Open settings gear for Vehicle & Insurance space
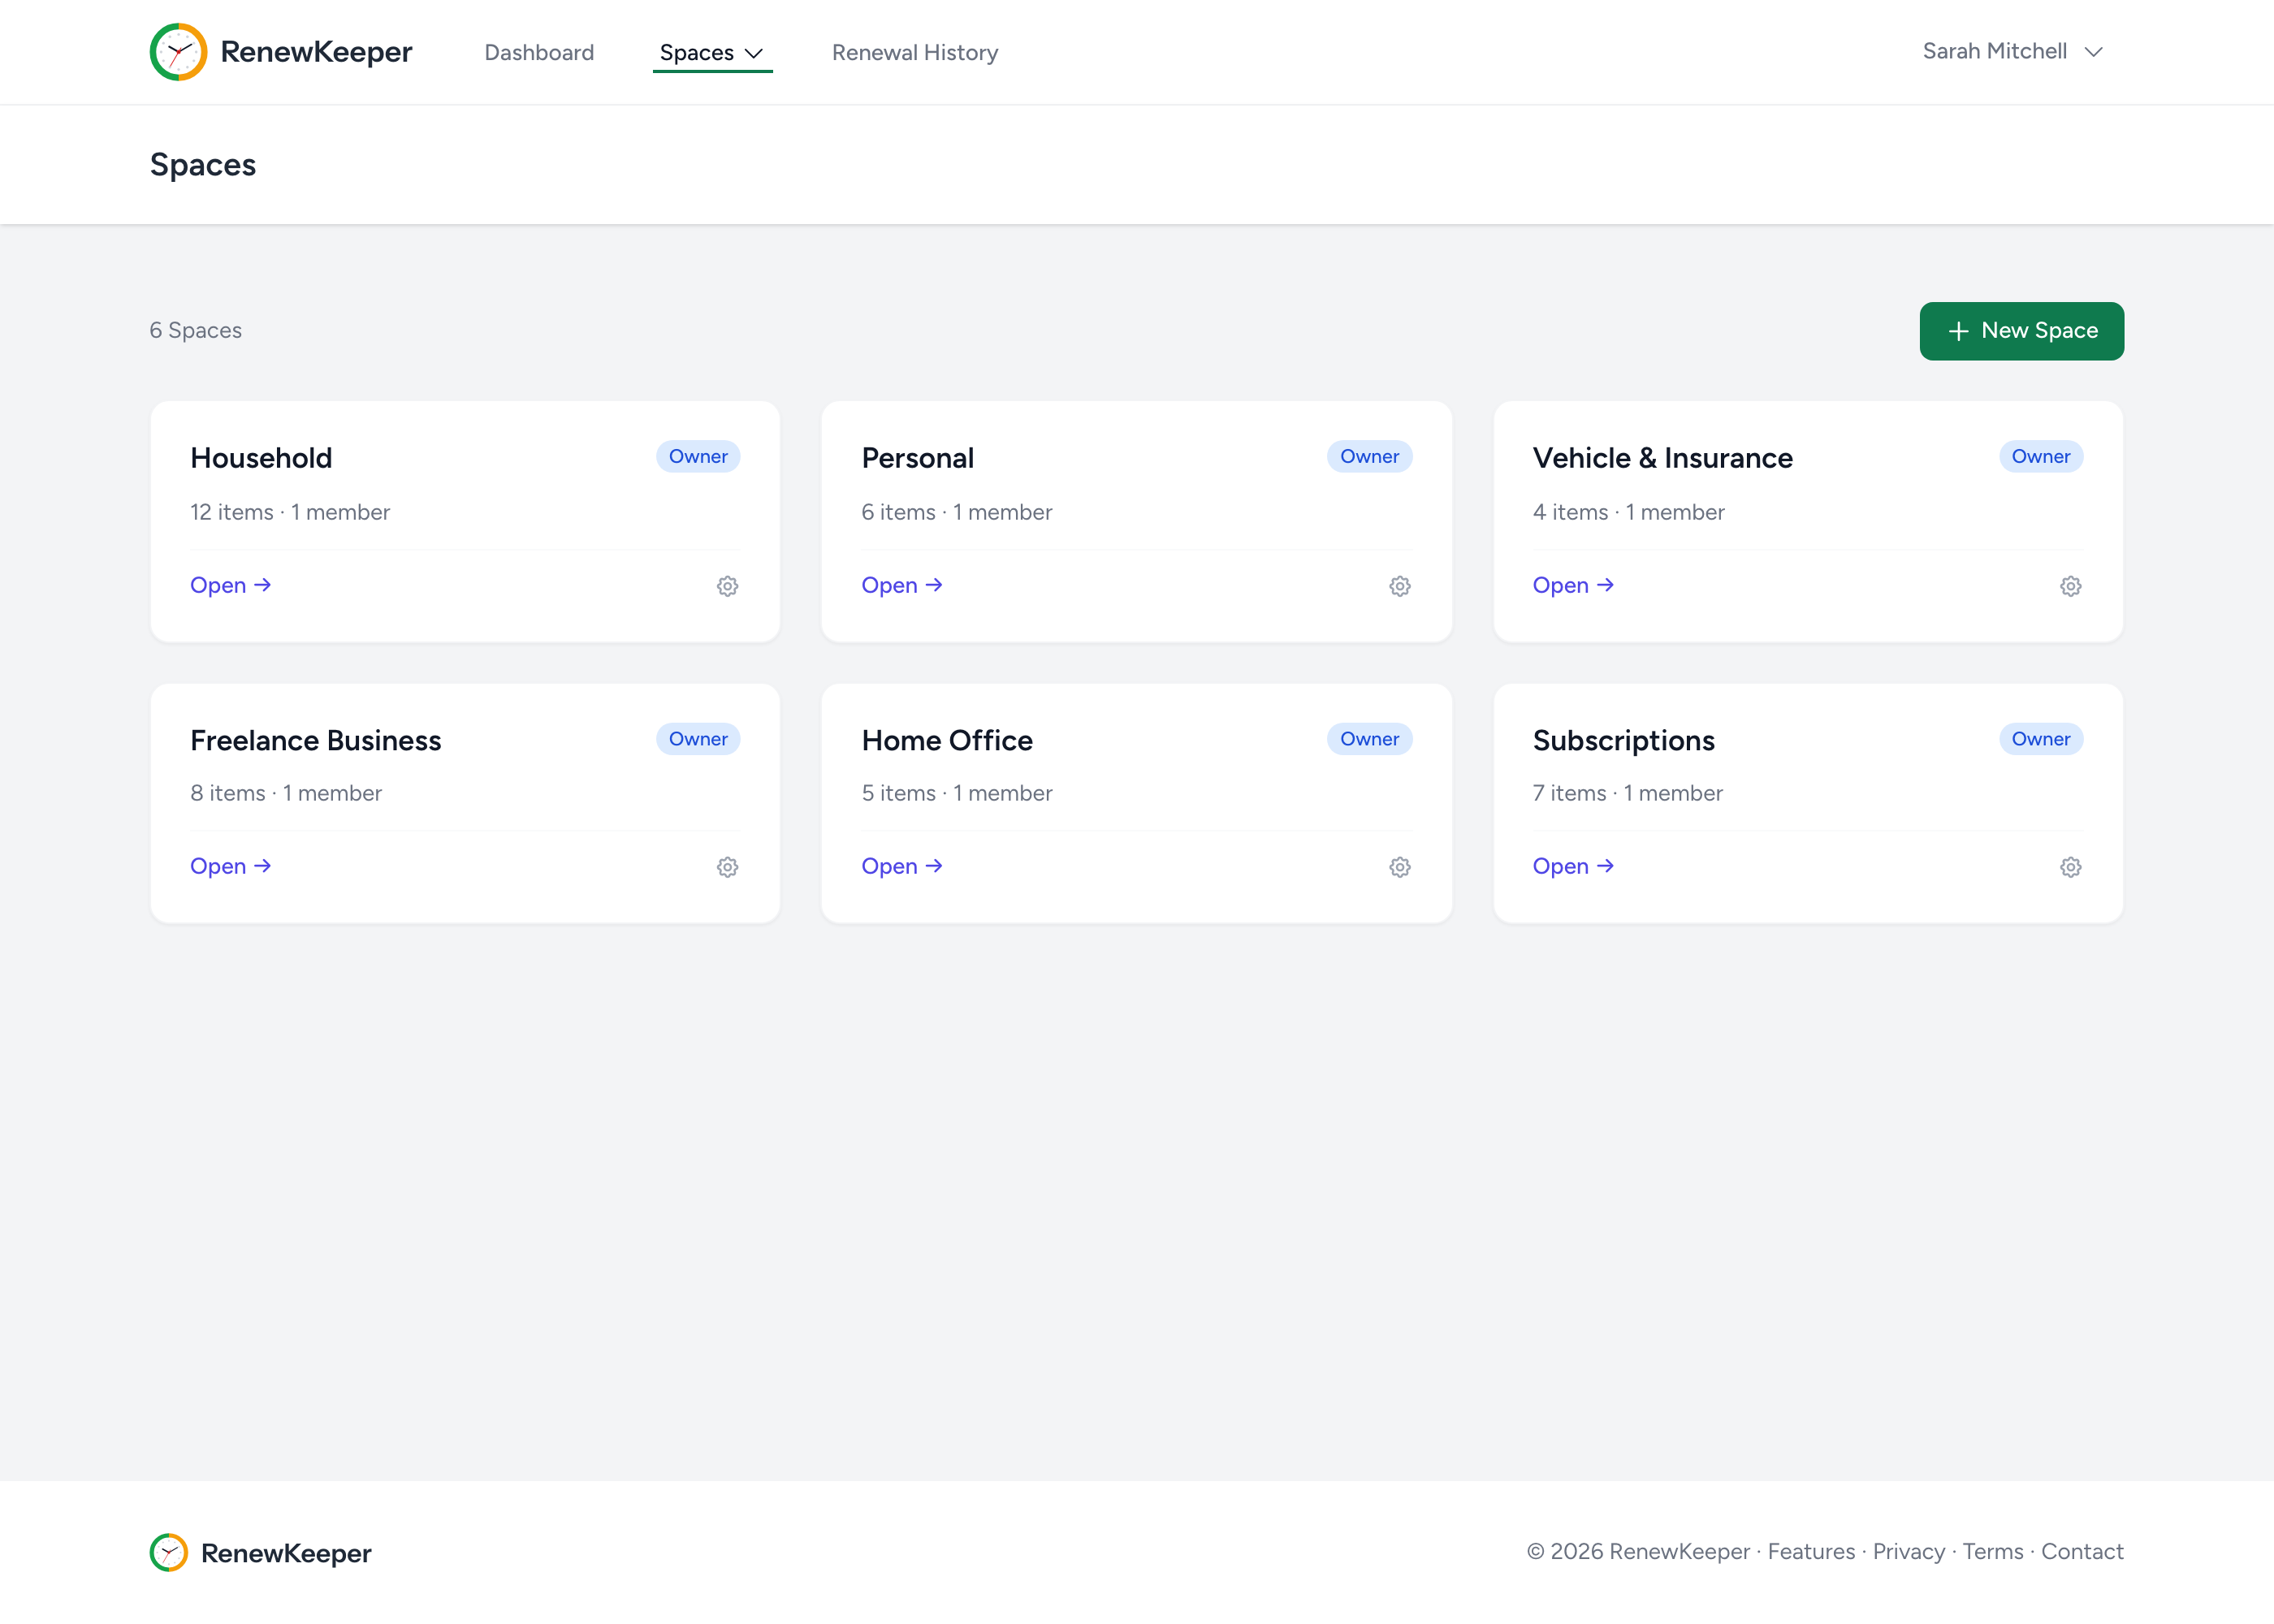This screenshot has height=1624, width=2274. [x=2070, y=586]
